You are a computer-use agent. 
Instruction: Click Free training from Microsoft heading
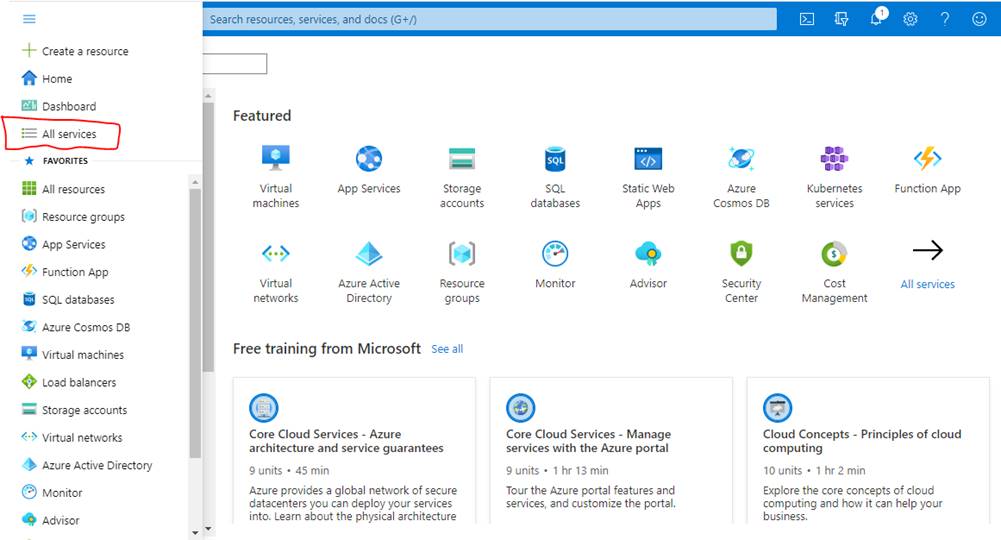[x=326, y=349]
